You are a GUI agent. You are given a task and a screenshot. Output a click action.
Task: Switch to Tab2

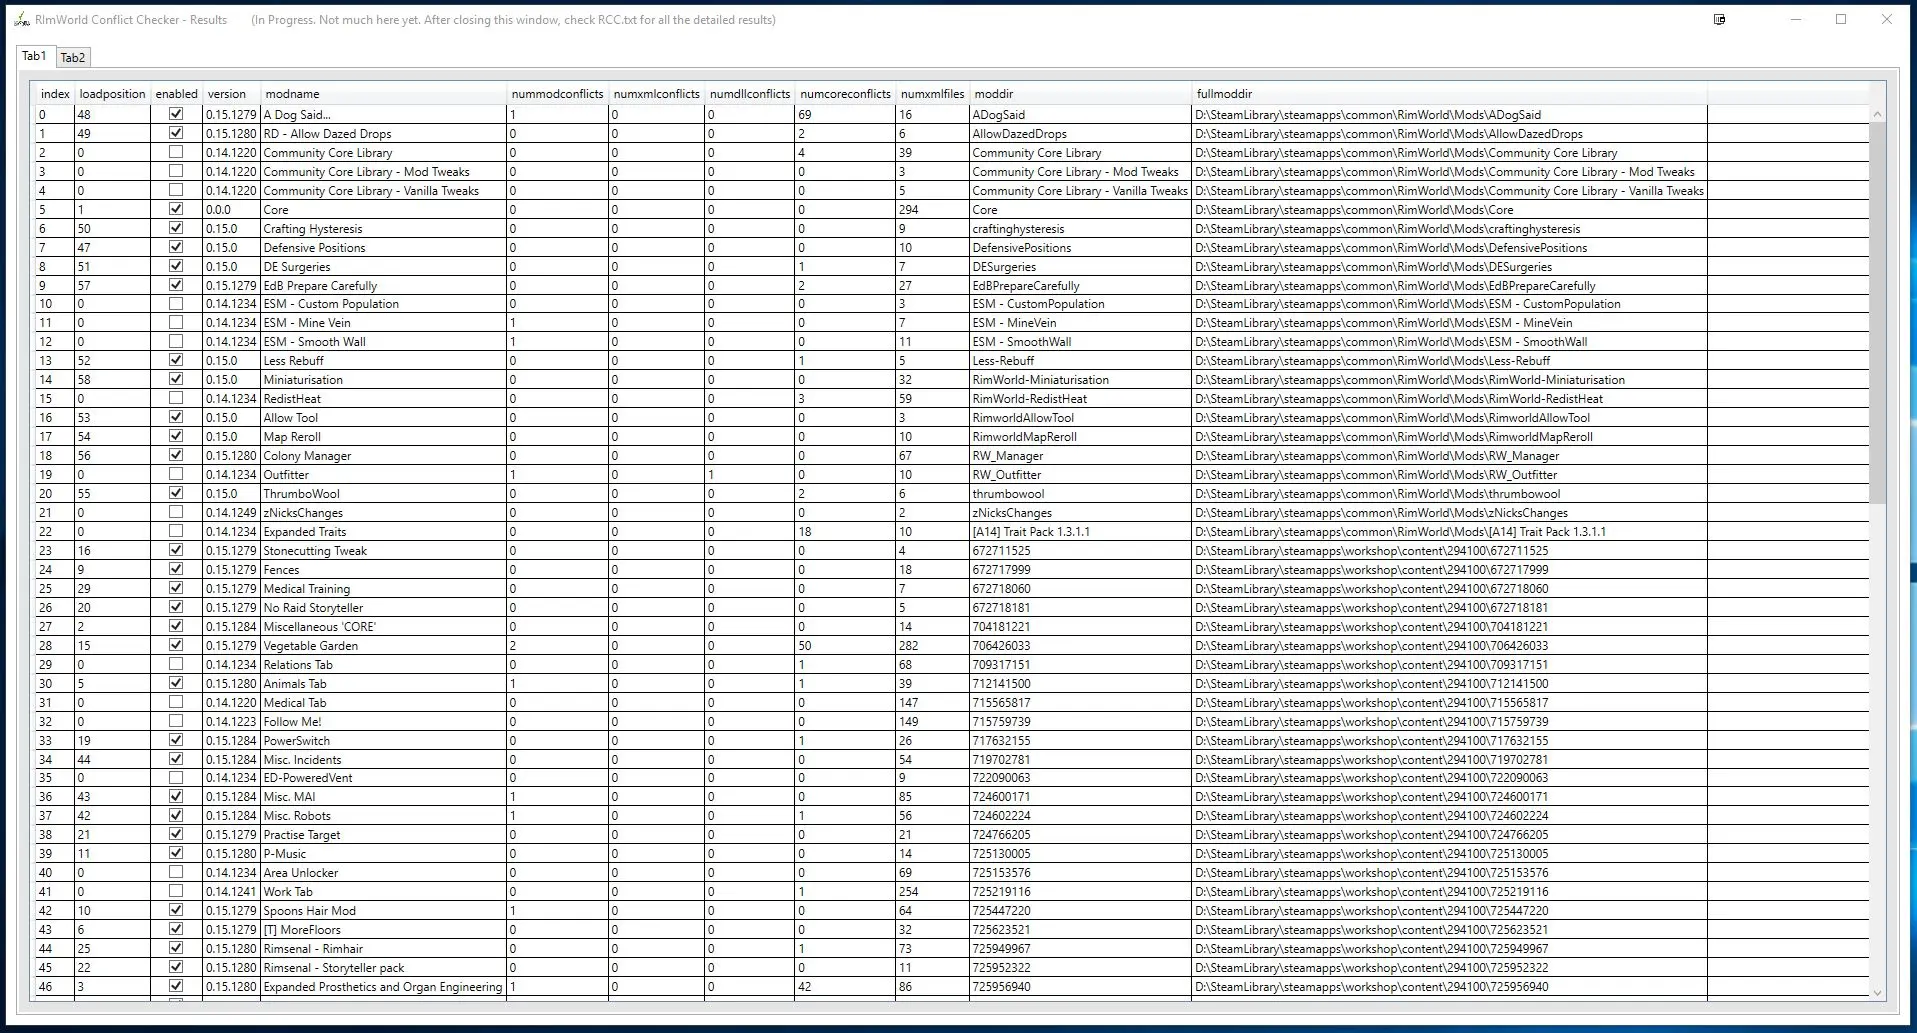pos(72,57)
